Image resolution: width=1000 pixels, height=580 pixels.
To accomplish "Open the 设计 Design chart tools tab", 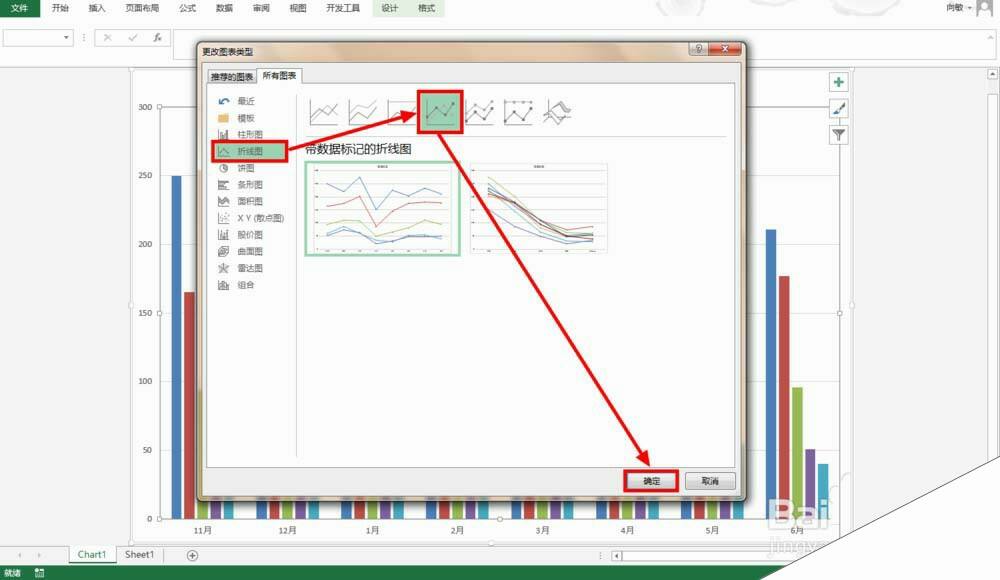I will pyautogui.click(x=390, y=8).
